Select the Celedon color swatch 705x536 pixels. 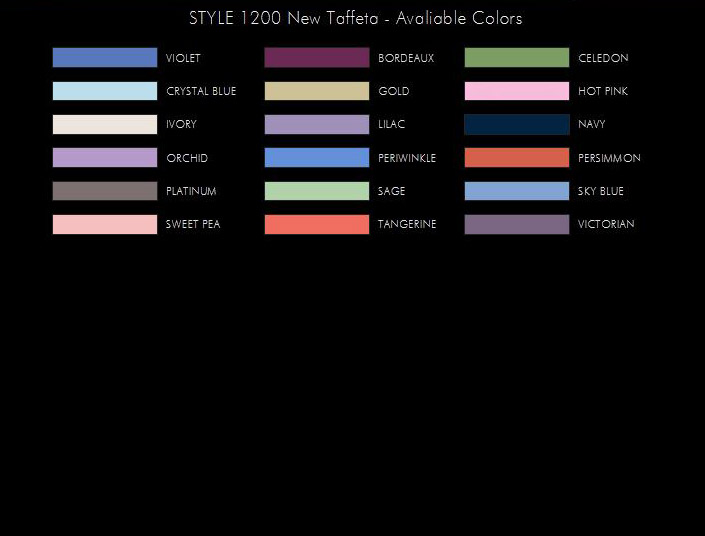(x=517, y=58)
